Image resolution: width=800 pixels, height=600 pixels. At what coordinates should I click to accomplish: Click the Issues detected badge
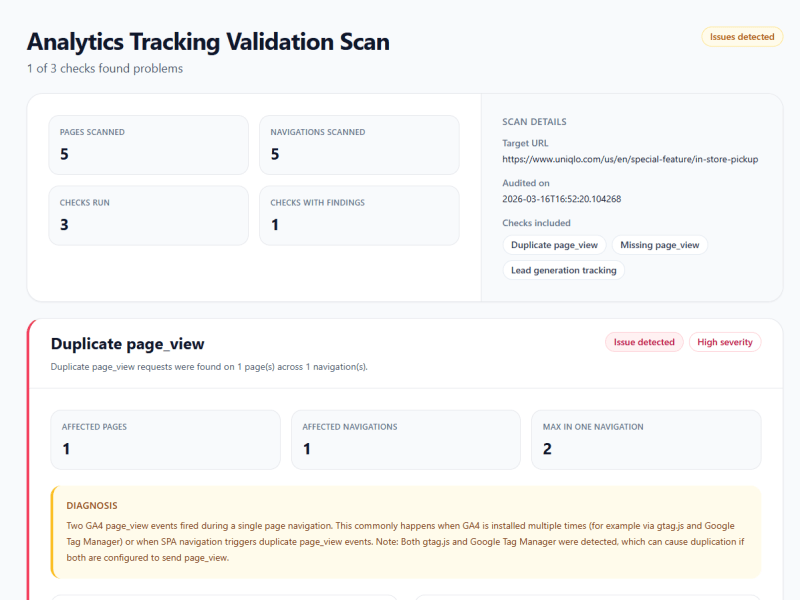(x=741, y=36)
